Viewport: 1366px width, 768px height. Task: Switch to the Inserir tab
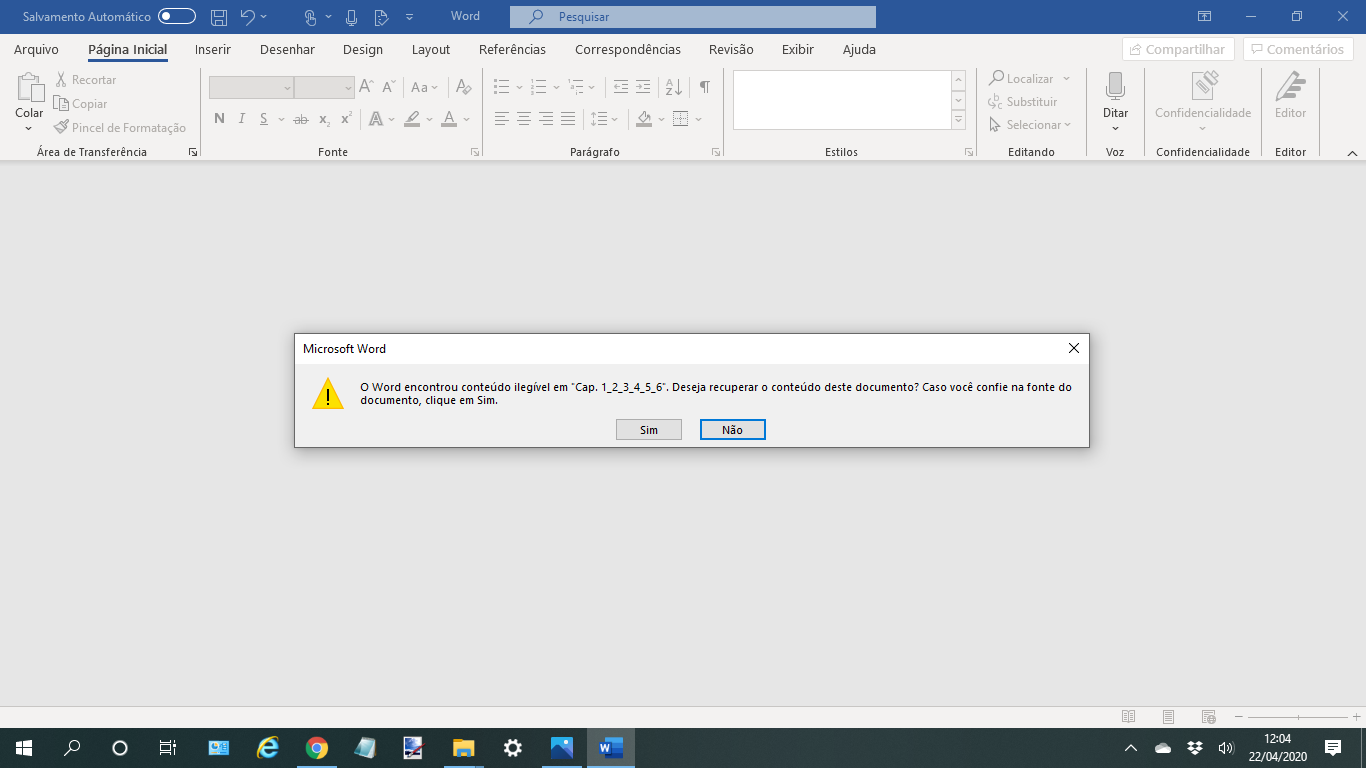(x=213, y=49)
